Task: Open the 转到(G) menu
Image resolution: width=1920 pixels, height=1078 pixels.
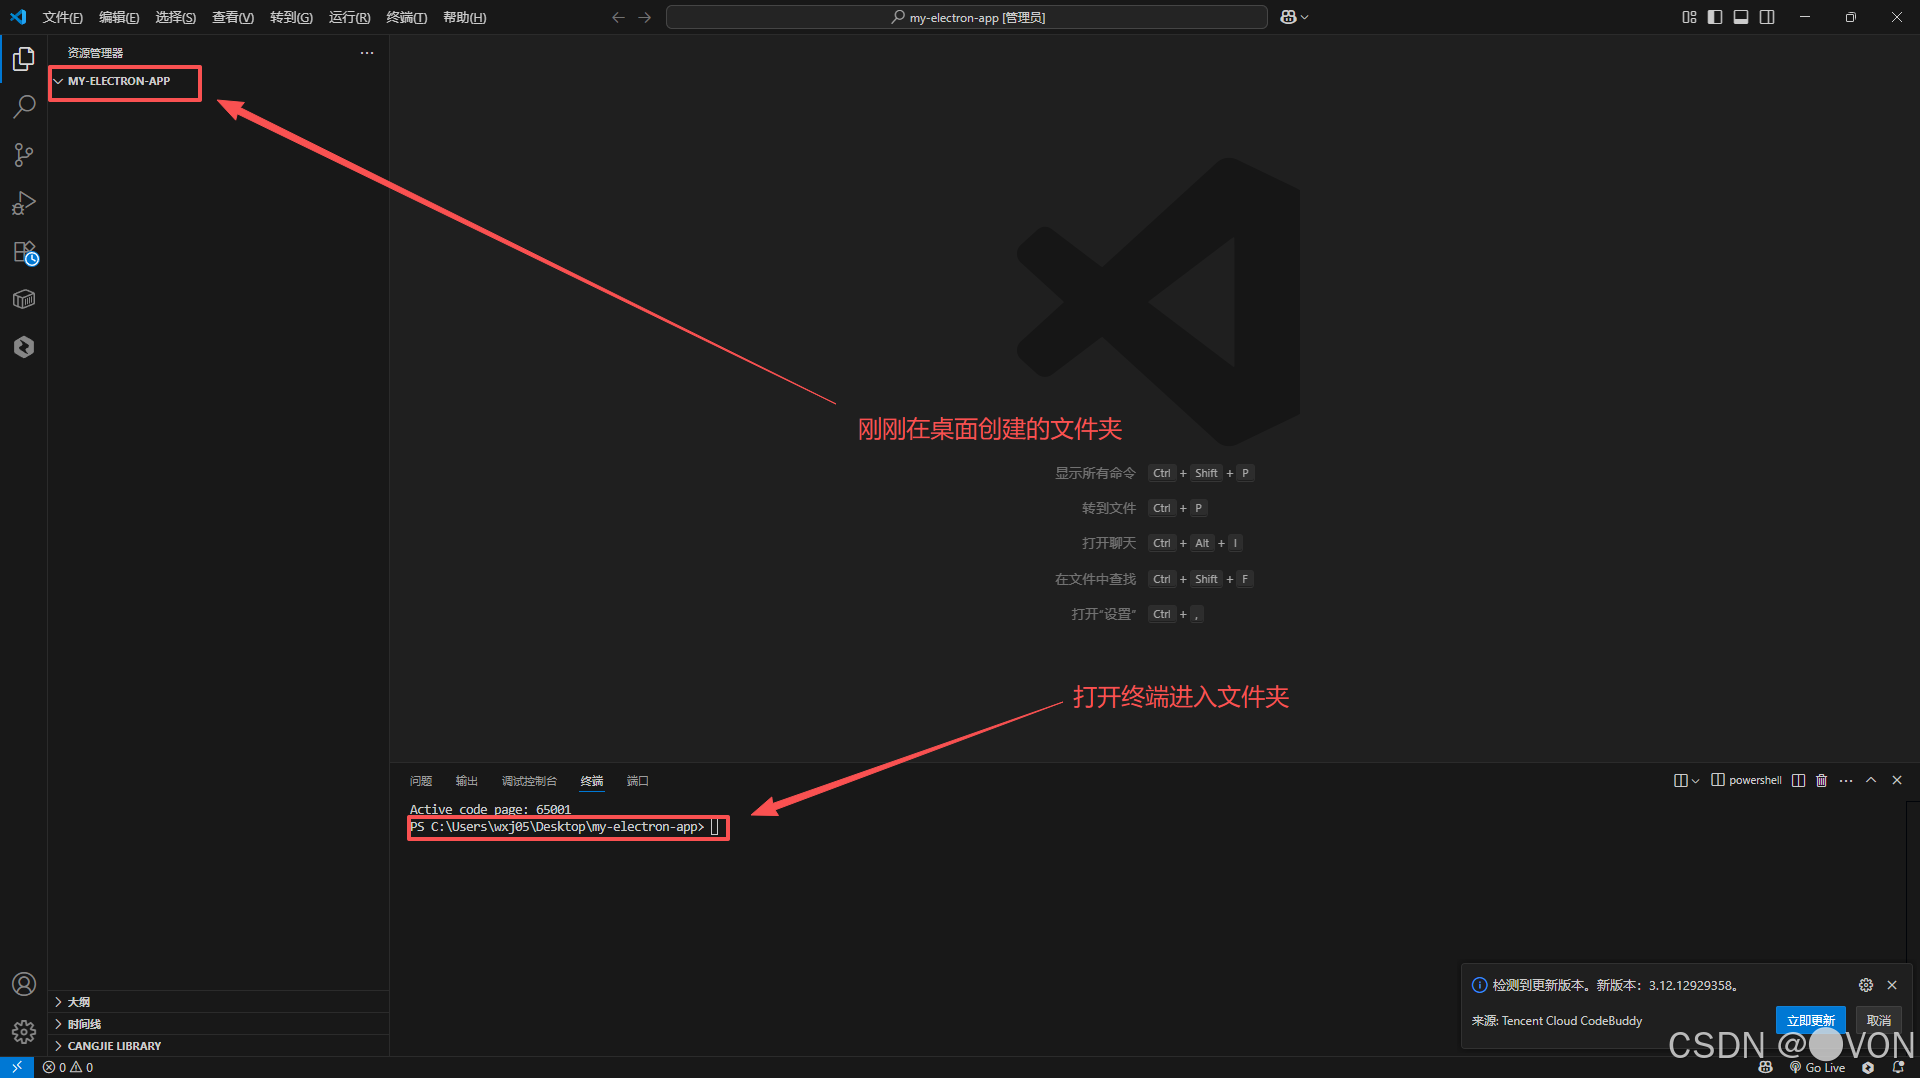Action: (291, 17)
